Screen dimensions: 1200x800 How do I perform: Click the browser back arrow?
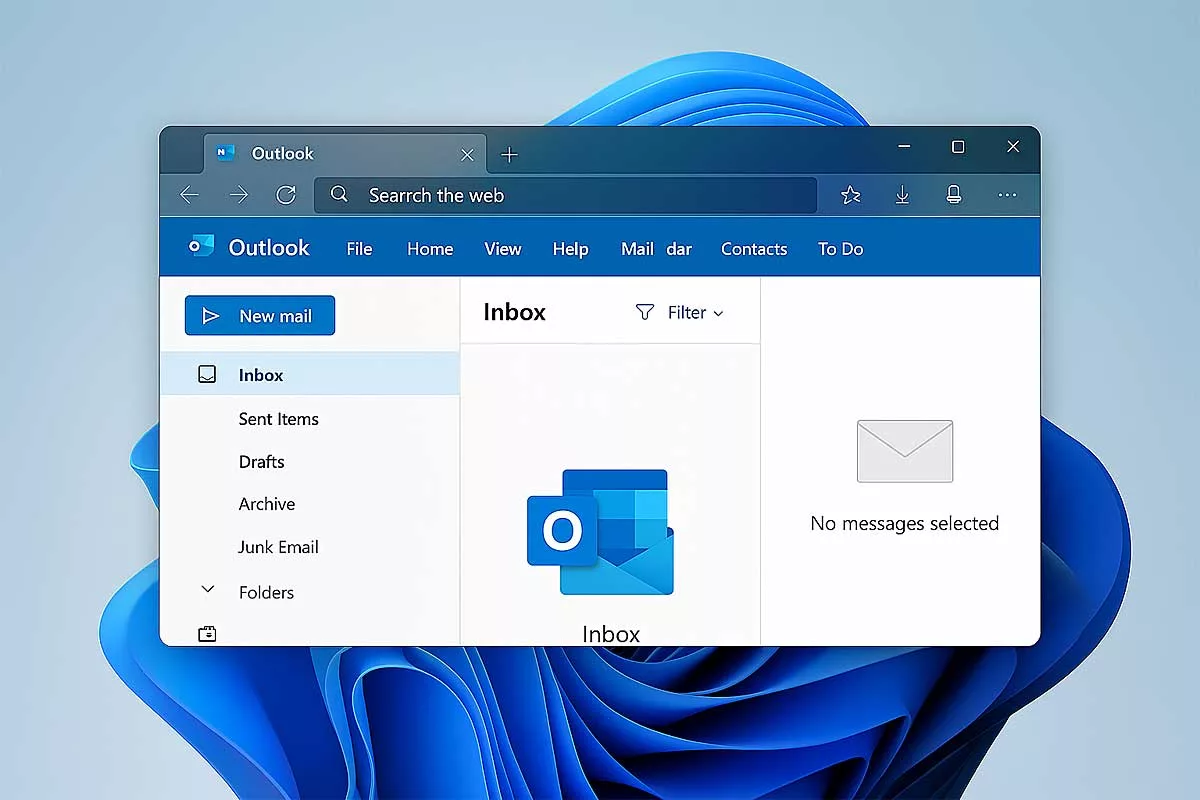pyautogui.click(x=189, y=195)
